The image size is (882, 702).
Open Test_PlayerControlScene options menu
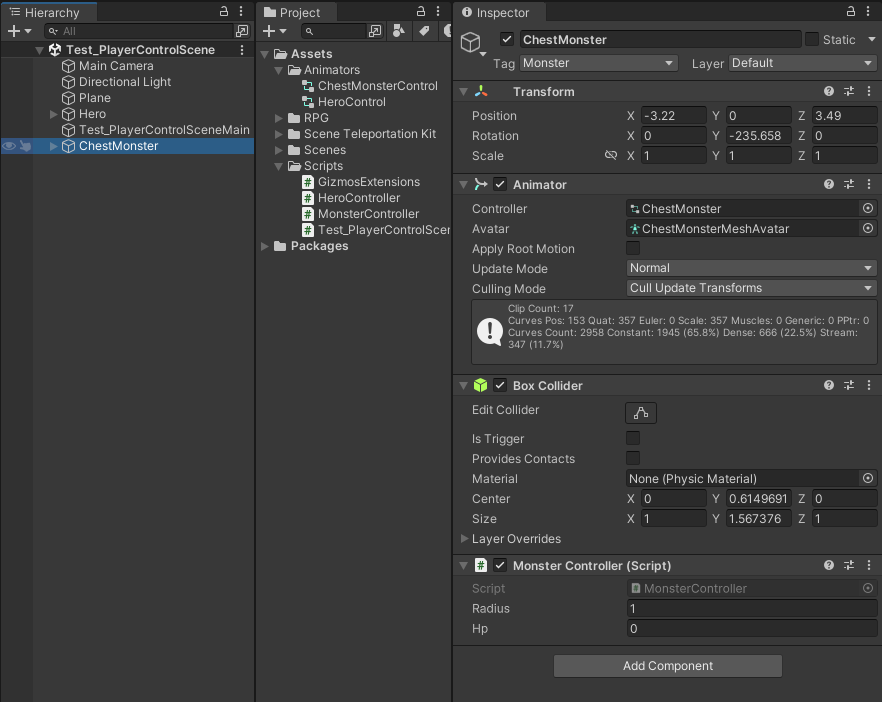pos(242,50)
